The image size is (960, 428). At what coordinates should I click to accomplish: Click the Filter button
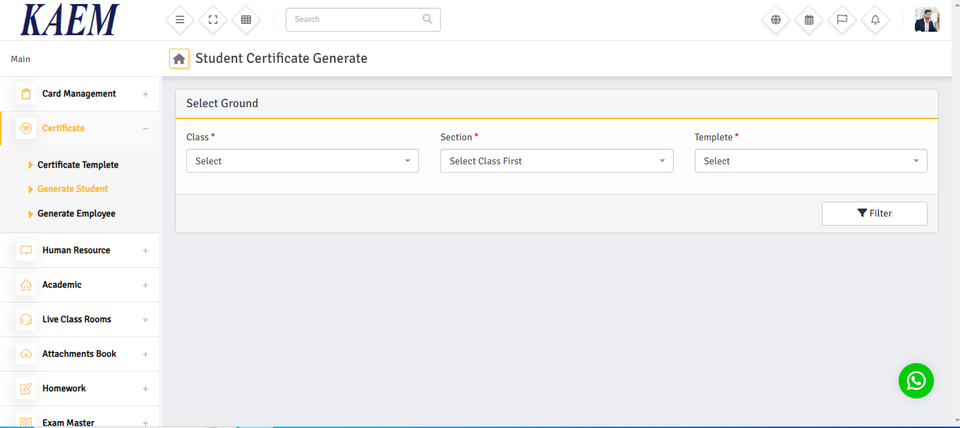tap(874, 214)
